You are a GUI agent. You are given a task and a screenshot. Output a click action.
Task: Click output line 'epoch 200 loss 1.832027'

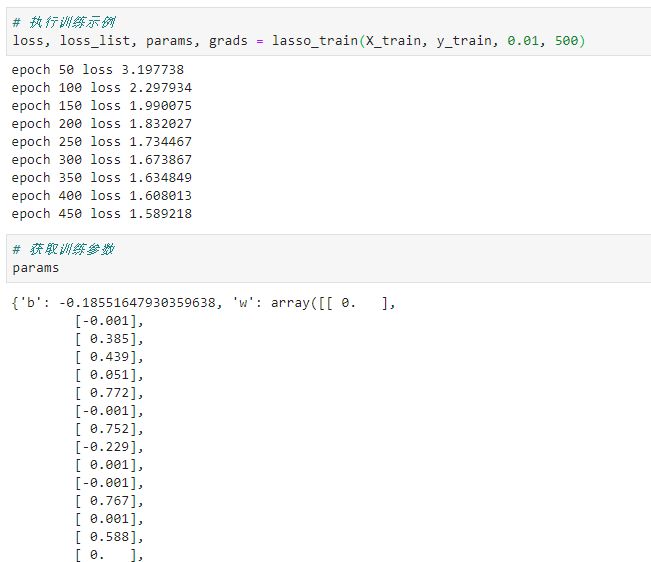(102, 123)
